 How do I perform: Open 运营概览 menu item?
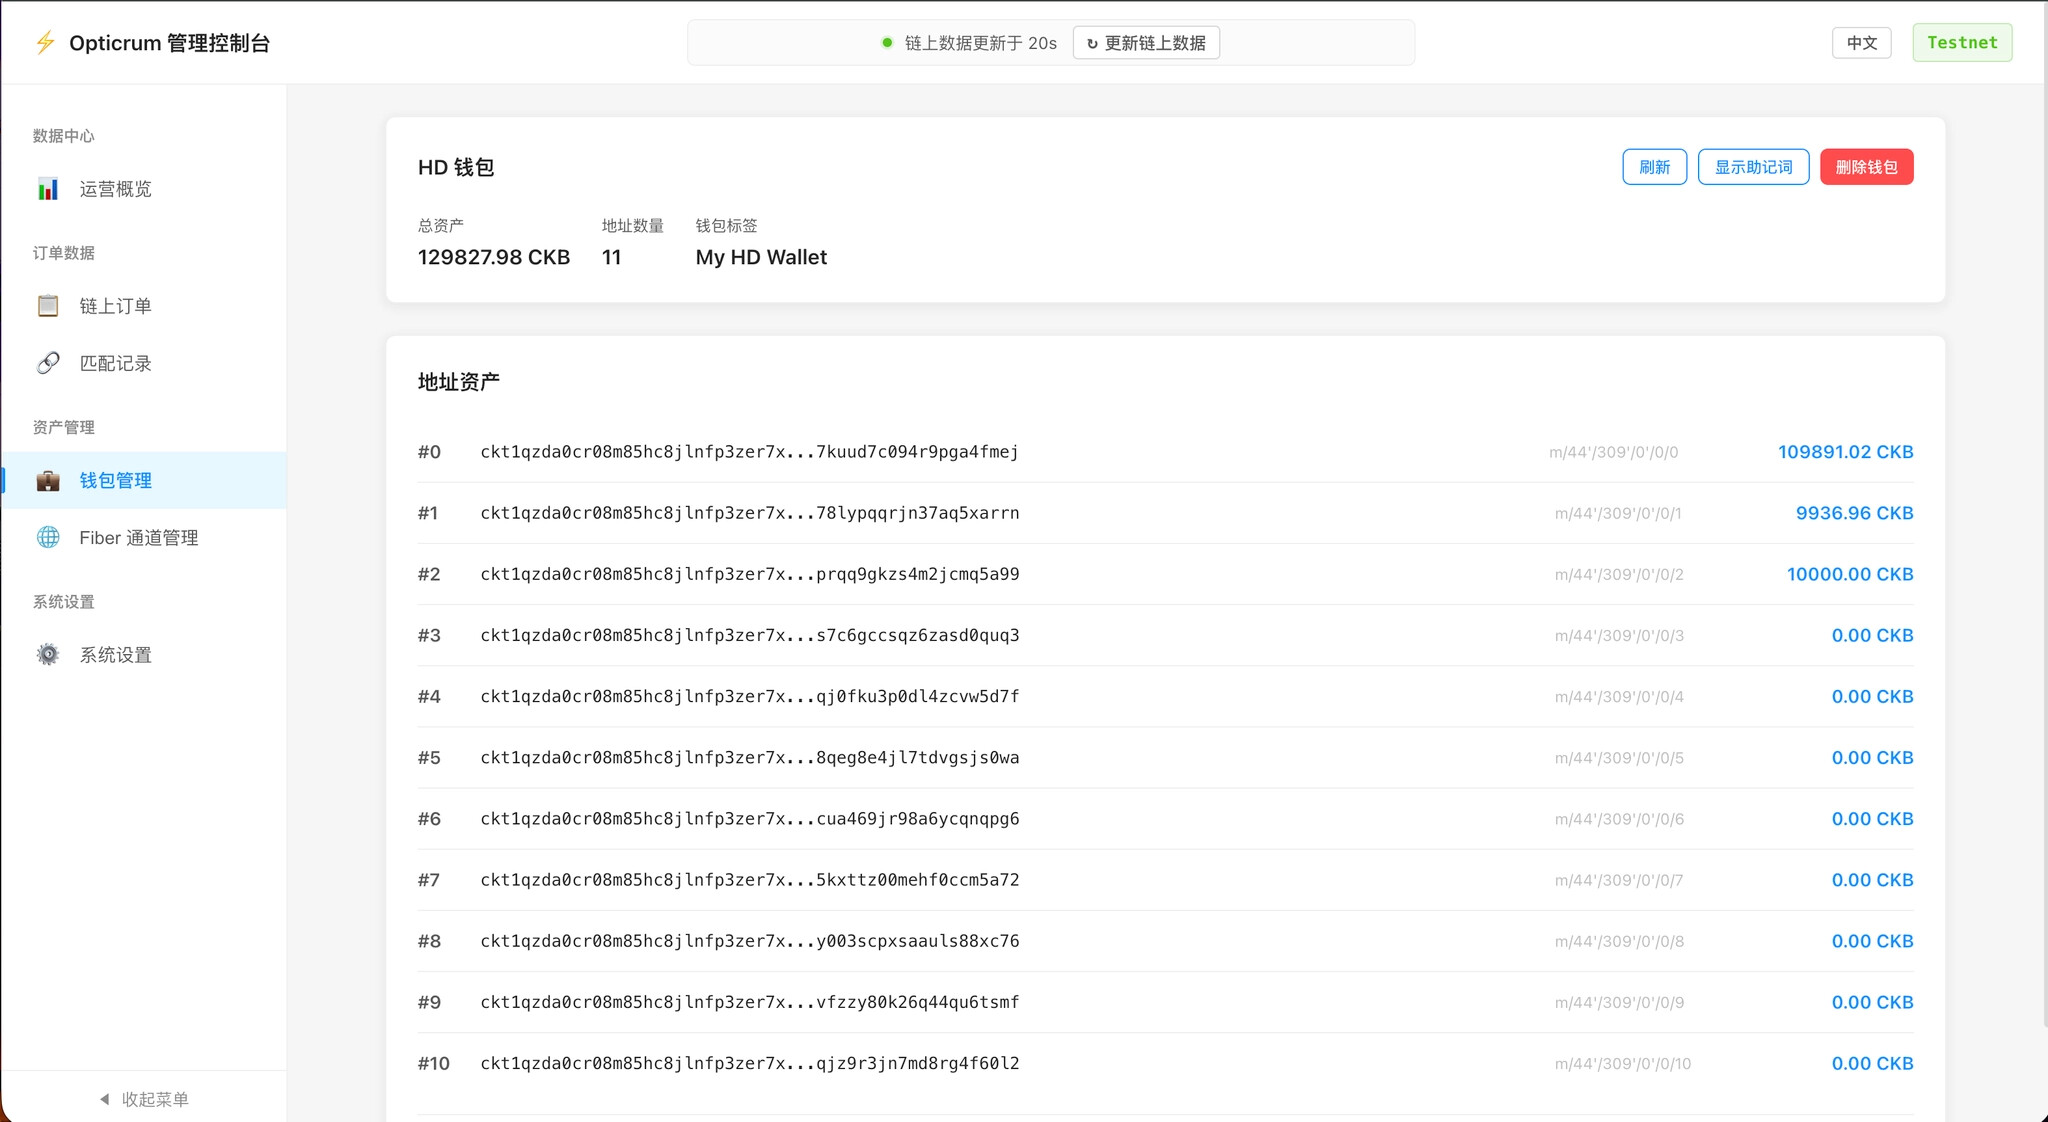point(144,189)
